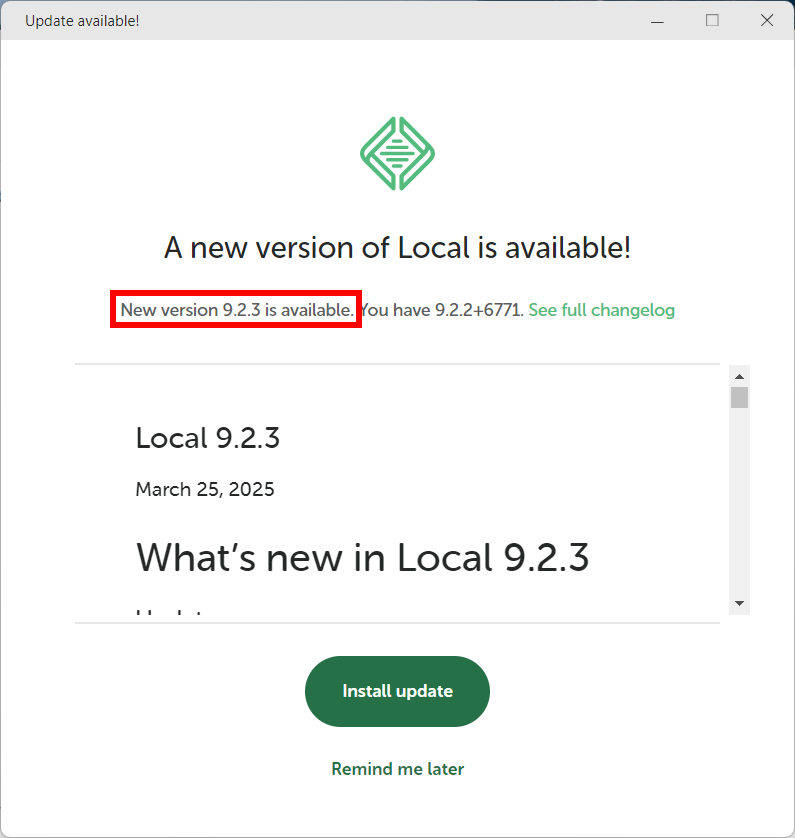The height and width of the screenshot is (838, 795).
Task: Click 'What's new in Local 9.2.3' heading
Action: coord(362,557)
